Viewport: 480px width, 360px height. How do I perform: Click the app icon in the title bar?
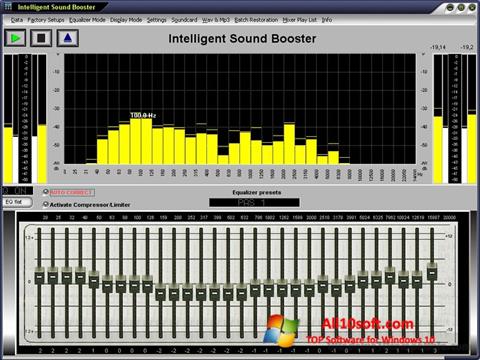click(7, 6)
